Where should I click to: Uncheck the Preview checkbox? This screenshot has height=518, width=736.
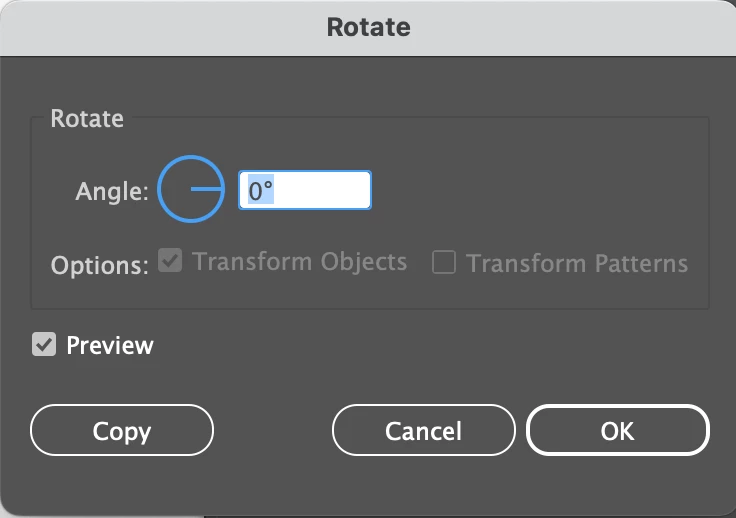44,346
